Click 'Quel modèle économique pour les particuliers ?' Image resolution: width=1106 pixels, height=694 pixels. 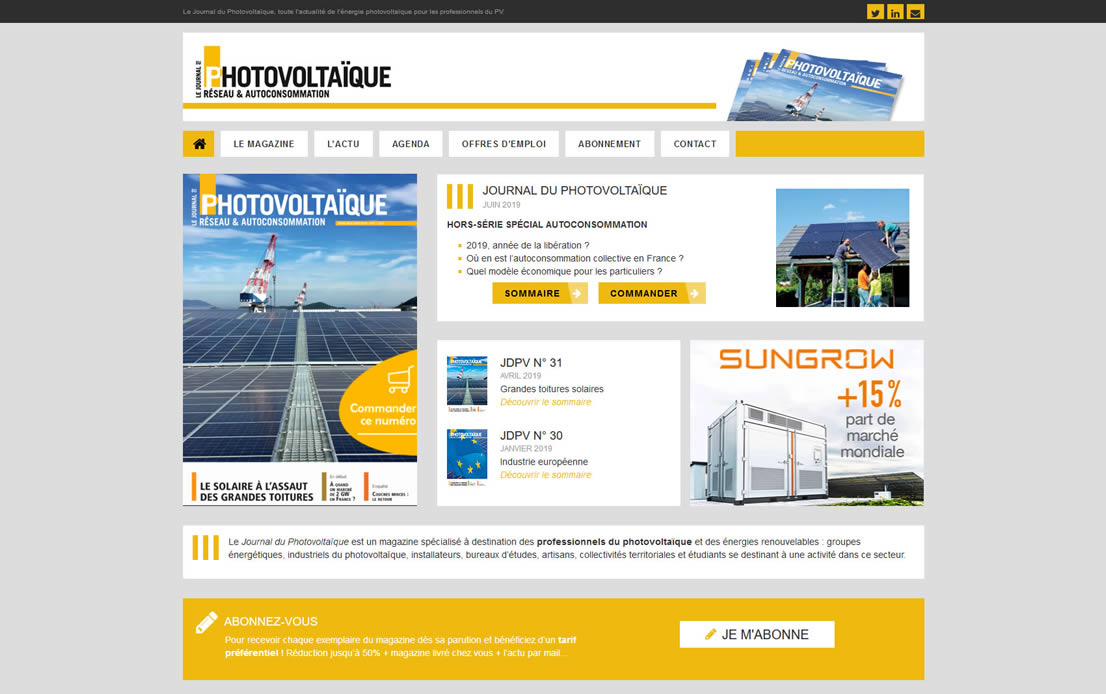pyautogui.click(x=564, y=272)
